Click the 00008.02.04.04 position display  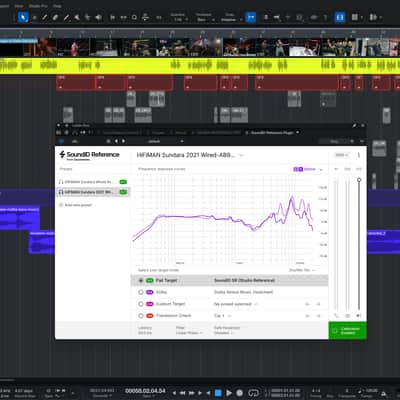tap(145, 390)
